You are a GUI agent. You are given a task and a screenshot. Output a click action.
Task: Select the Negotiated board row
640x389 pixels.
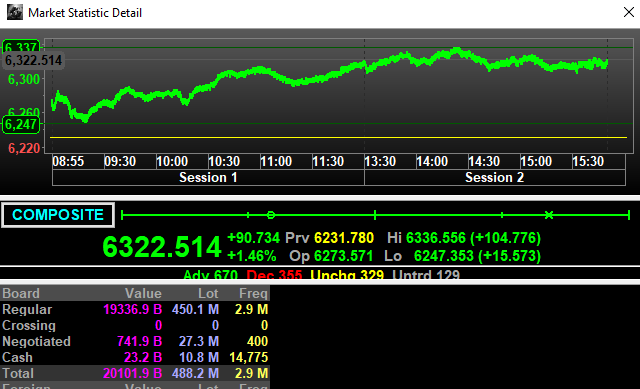pyautogui.click(x=135, y=341)
